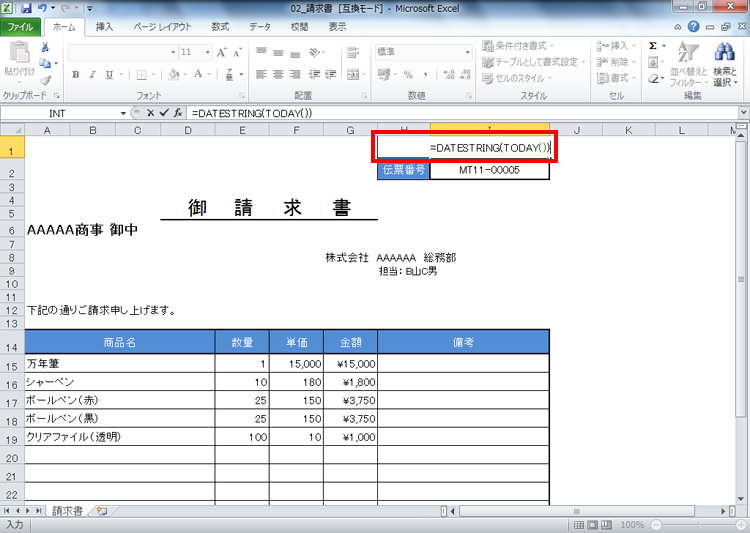Click the Save icon in quick access toolbar
Screen dimensions: 750x533
click(x=26, y=8)
